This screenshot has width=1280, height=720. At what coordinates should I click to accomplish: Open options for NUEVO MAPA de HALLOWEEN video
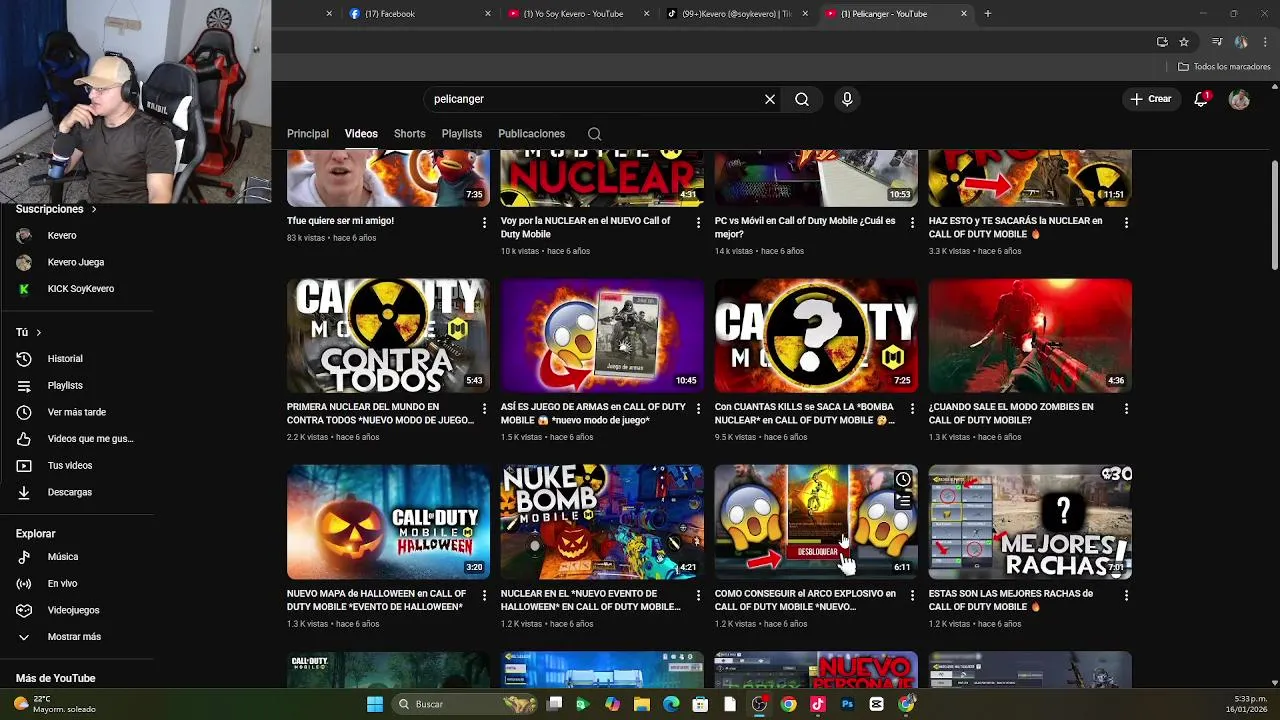coord(484,595)
